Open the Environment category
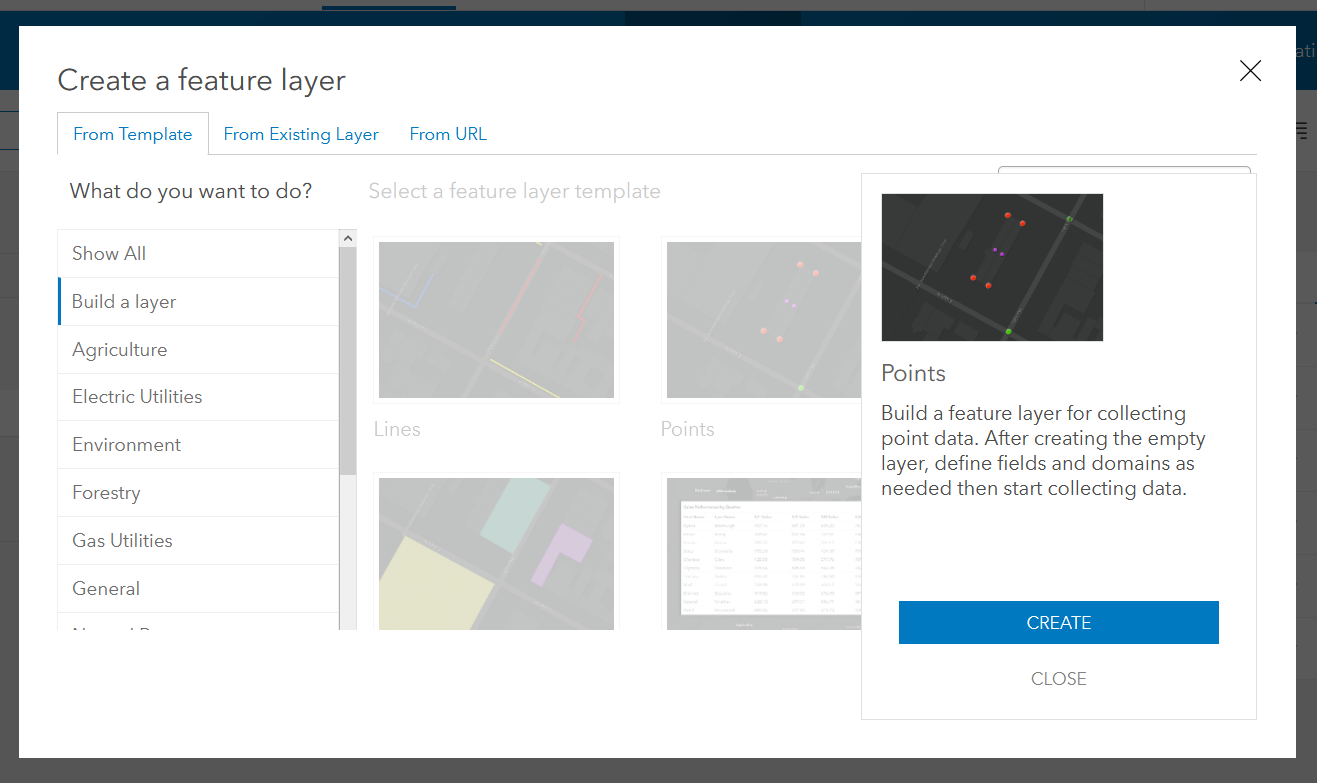This screenshot has width=1317, height=783. [x=126, y=444]
